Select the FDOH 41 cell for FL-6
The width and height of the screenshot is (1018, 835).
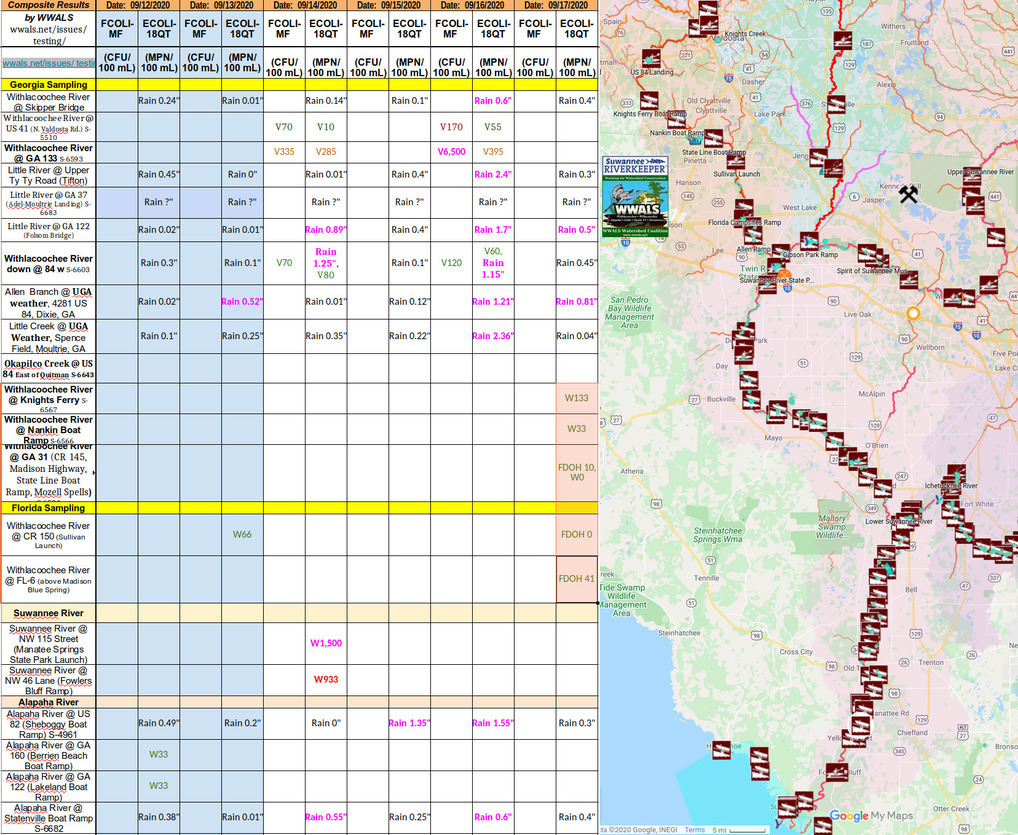point(577,579)
